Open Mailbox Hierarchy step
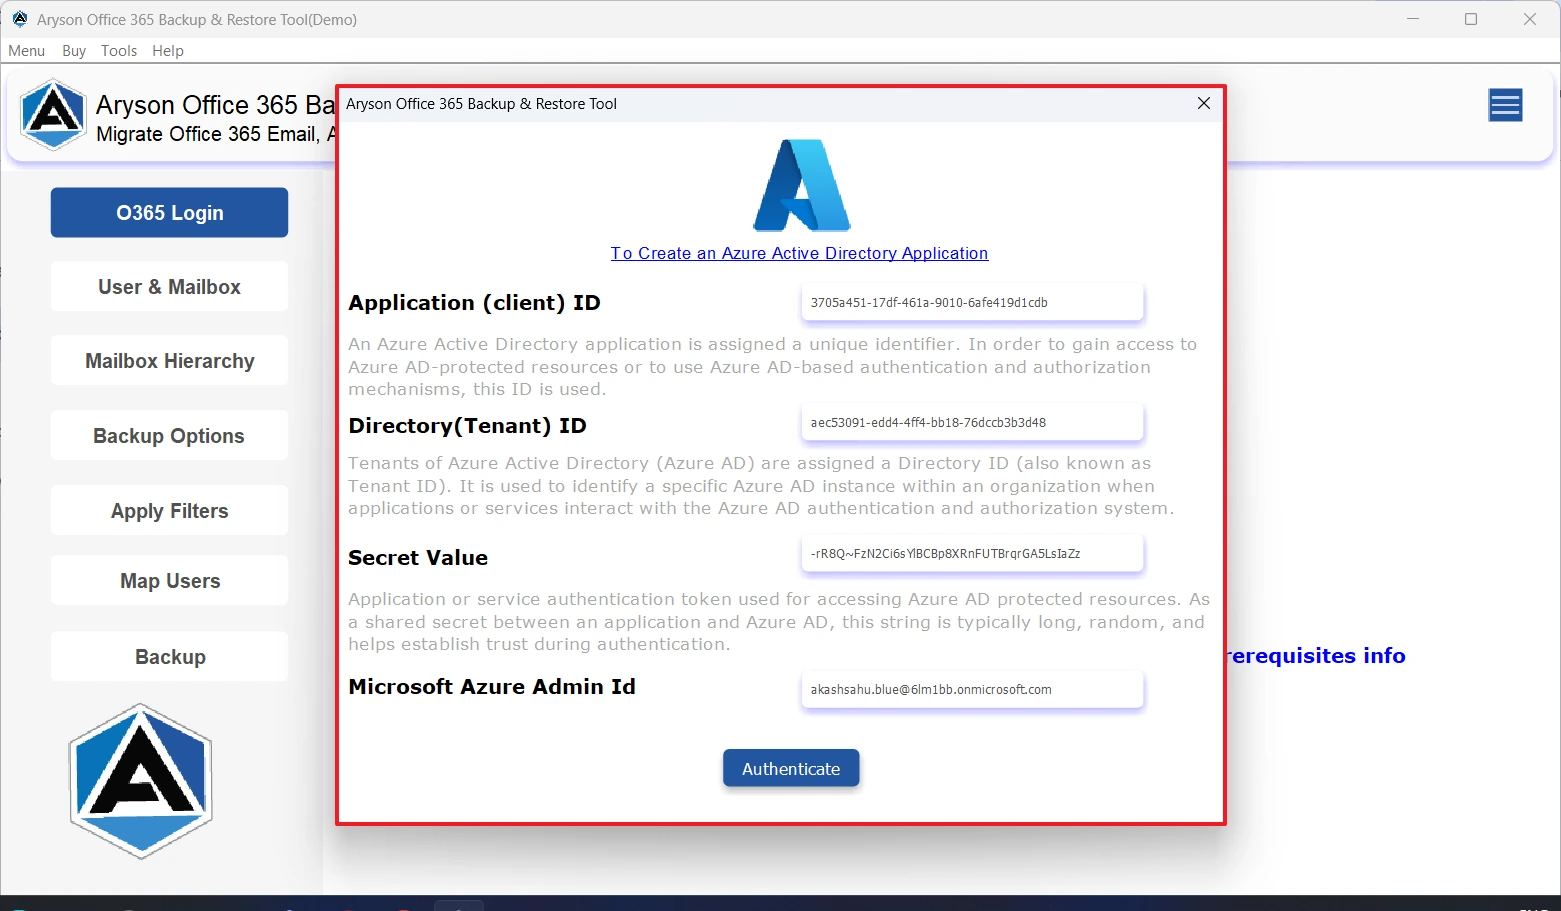The height and width of the screenshot is (911, 1561). click(x=169, y=361)
